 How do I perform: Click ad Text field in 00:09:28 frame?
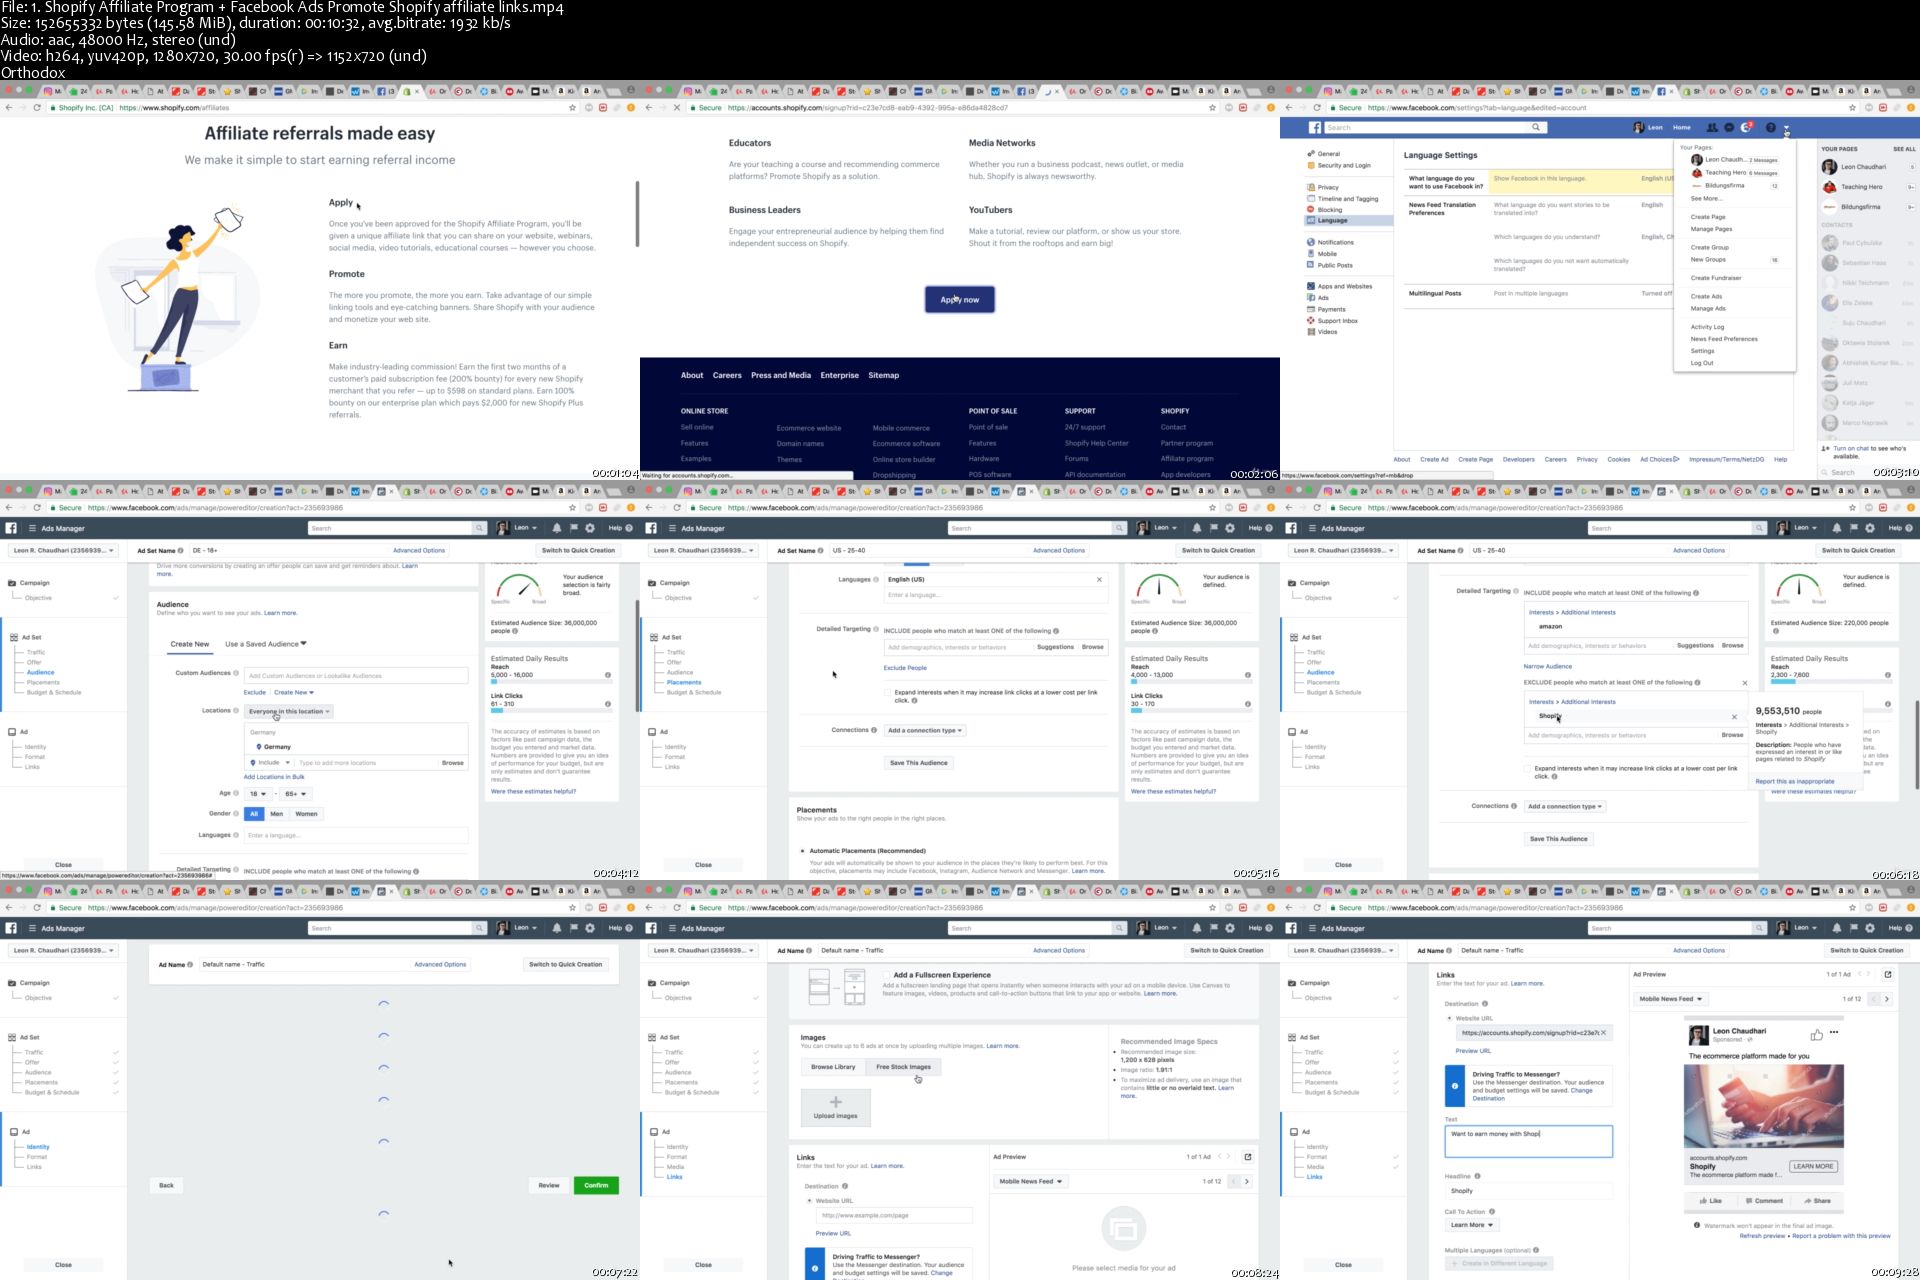pyautogui.click(x=1528, y=1141)
